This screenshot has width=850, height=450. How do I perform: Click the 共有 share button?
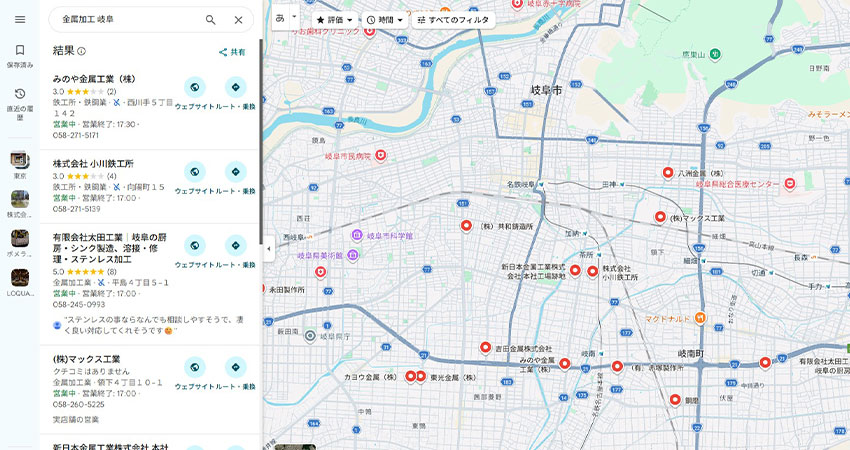[x=232, y=52]
